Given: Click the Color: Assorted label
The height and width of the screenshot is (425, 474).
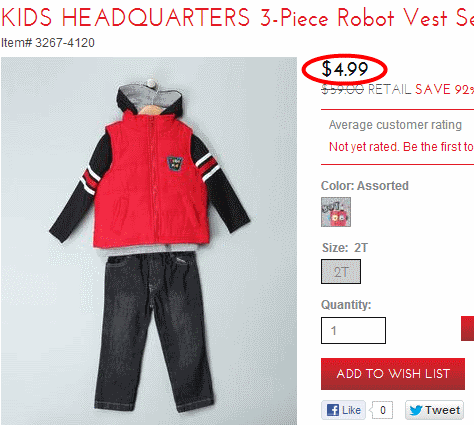Looking at the screenshot, I should [365, 186].
